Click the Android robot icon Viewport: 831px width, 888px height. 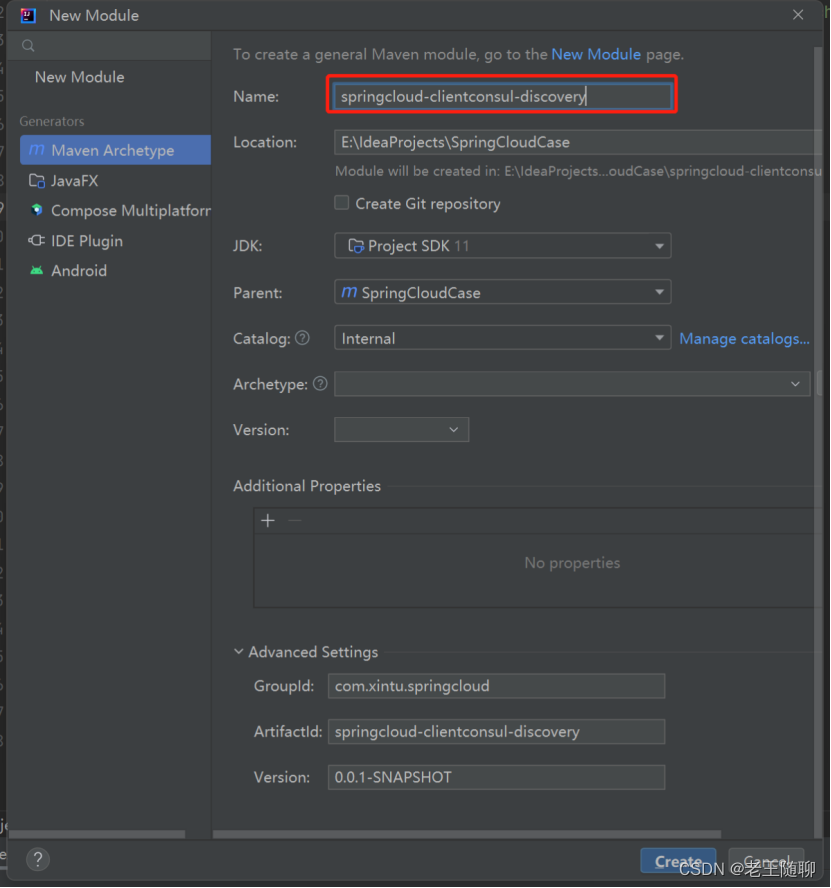(x=37, y=270)
